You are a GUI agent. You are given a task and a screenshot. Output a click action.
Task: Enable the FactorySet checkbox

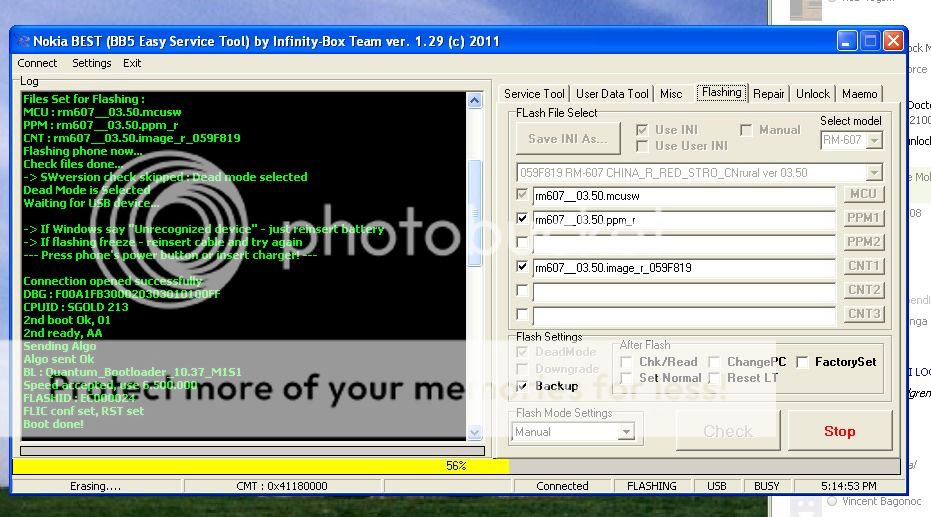coord(803,362)
